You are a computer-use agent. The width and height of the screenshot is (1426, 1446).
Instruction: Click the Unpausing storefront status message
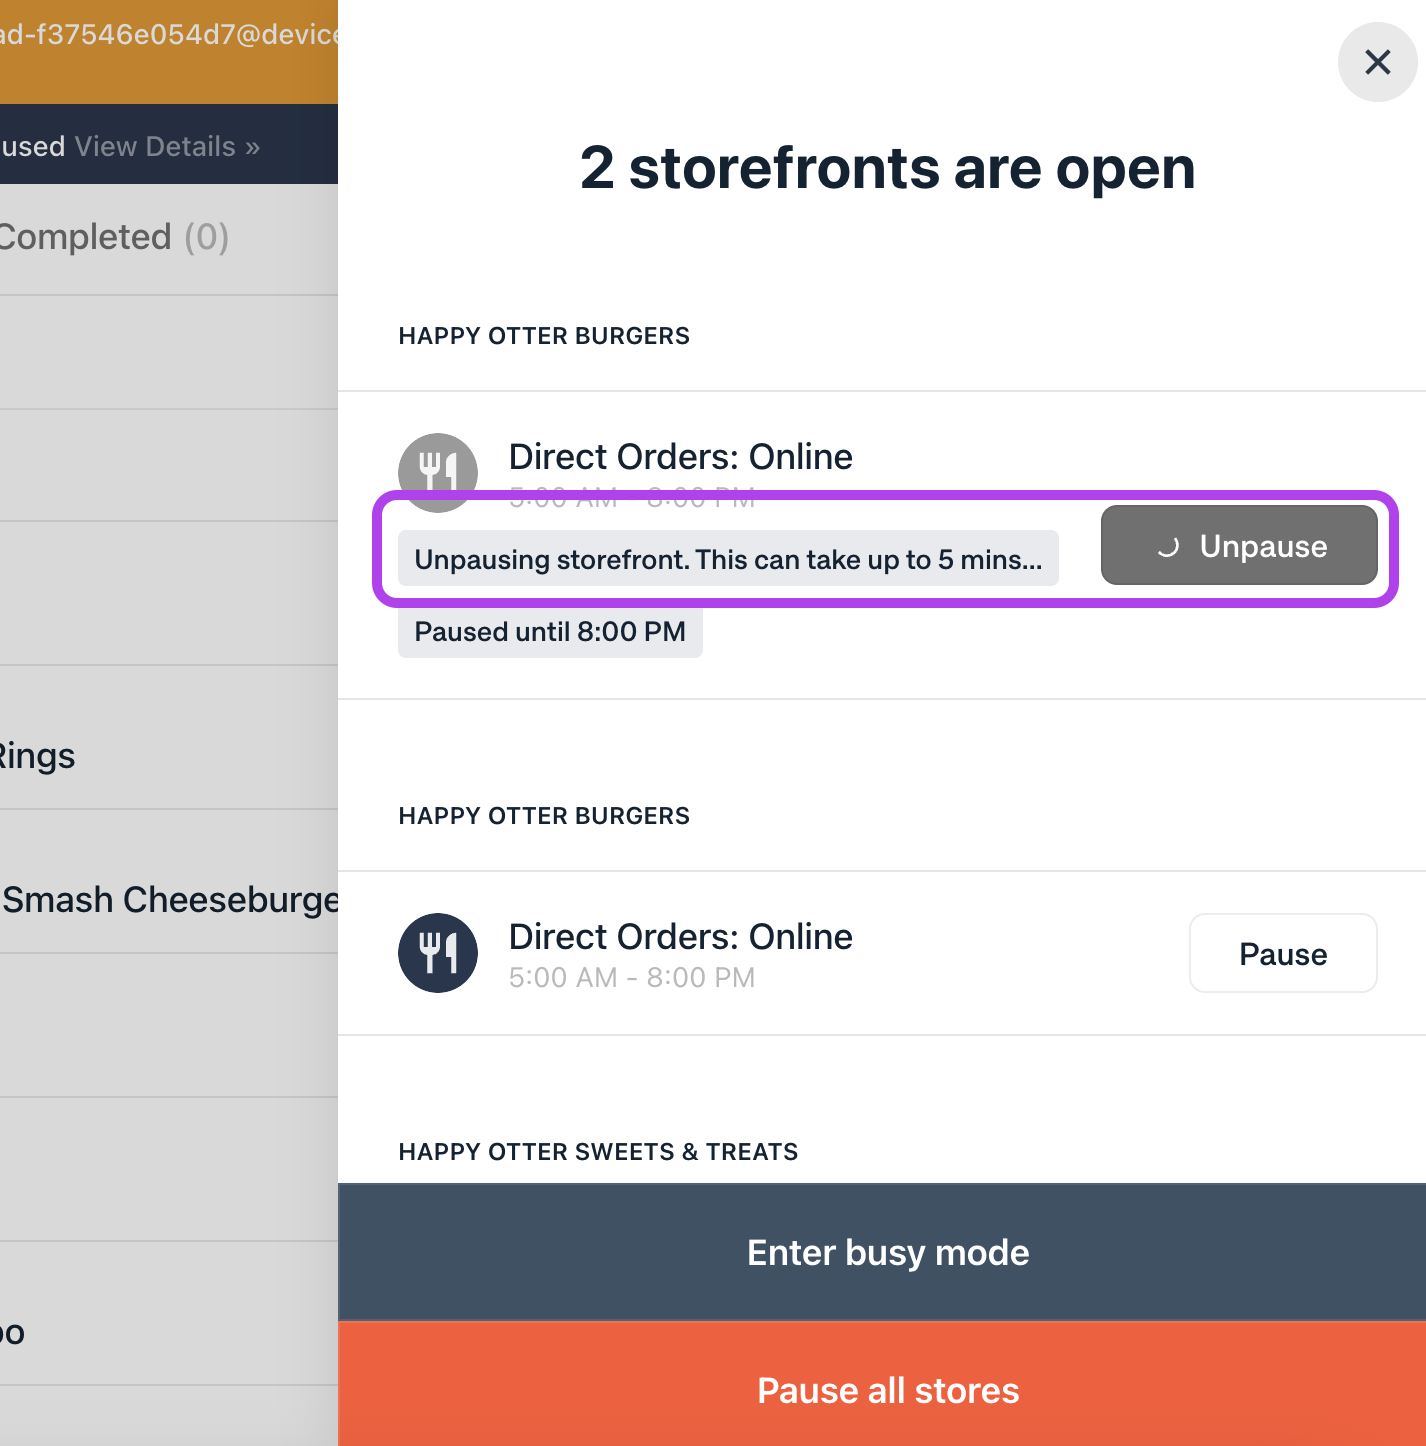coord(728,559)
